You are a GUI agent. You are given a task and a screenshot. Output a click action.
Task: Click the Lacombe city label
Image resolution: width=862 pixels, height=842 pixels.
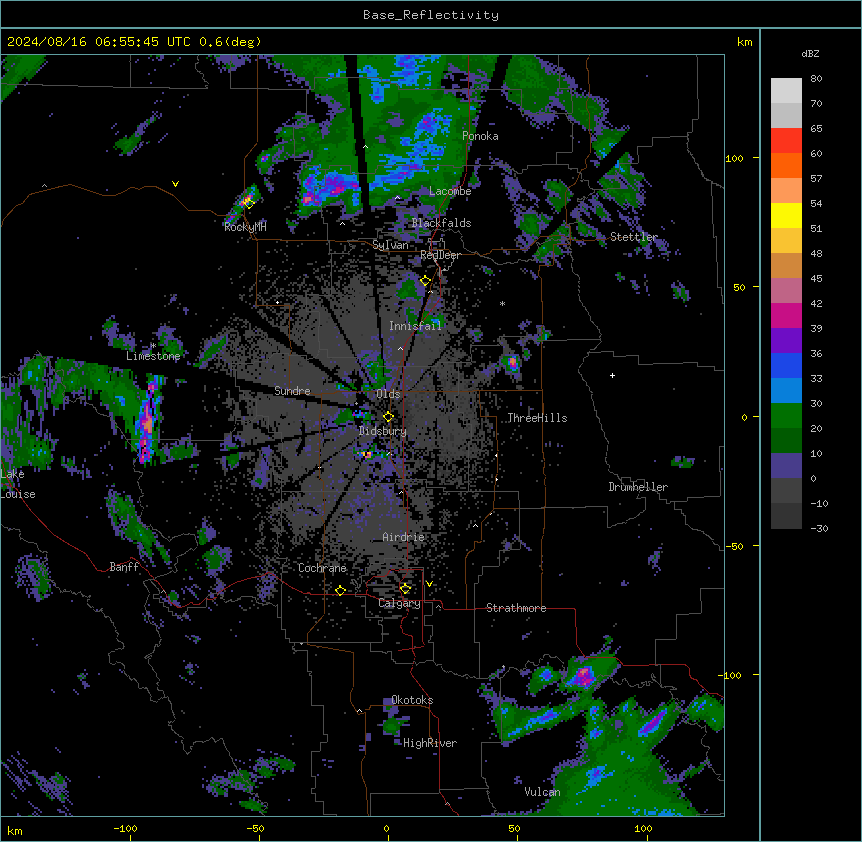pos(450,191)
